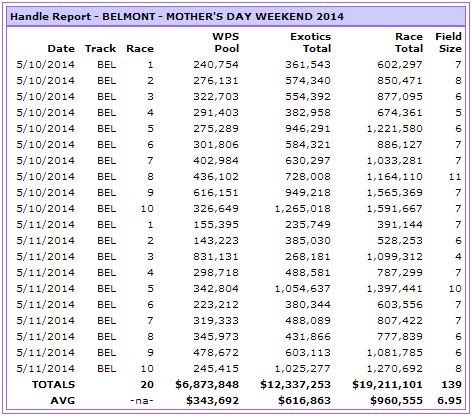Select the $343,692 average WPS pool
472x418 pixels.
[212, 401]
